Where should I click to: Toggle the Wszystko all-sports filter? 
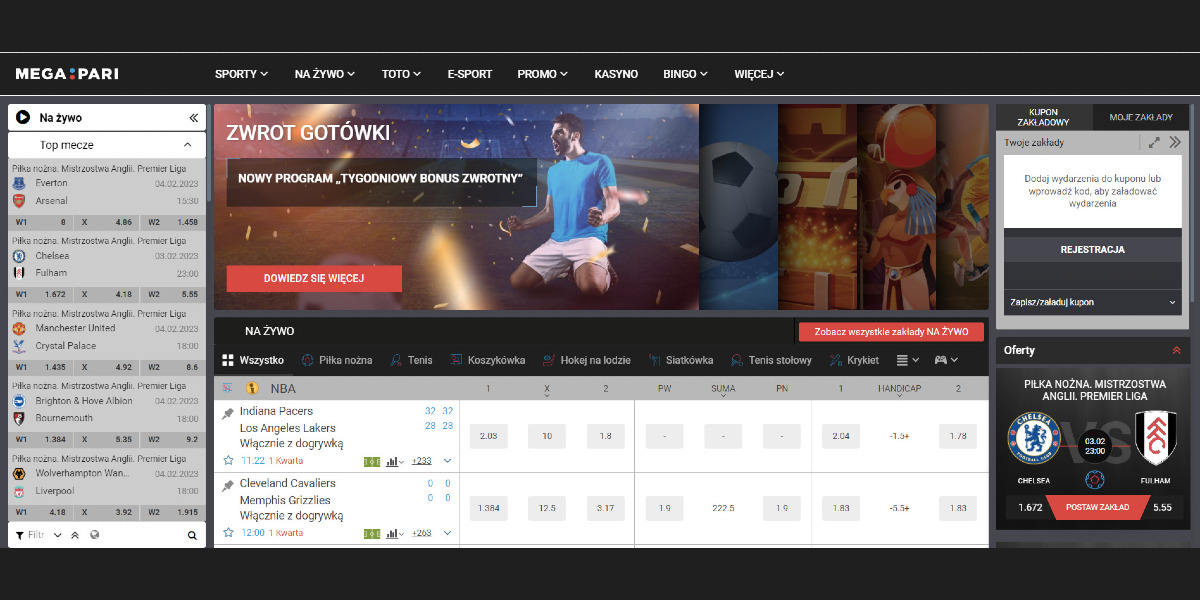tap(253, 360)
